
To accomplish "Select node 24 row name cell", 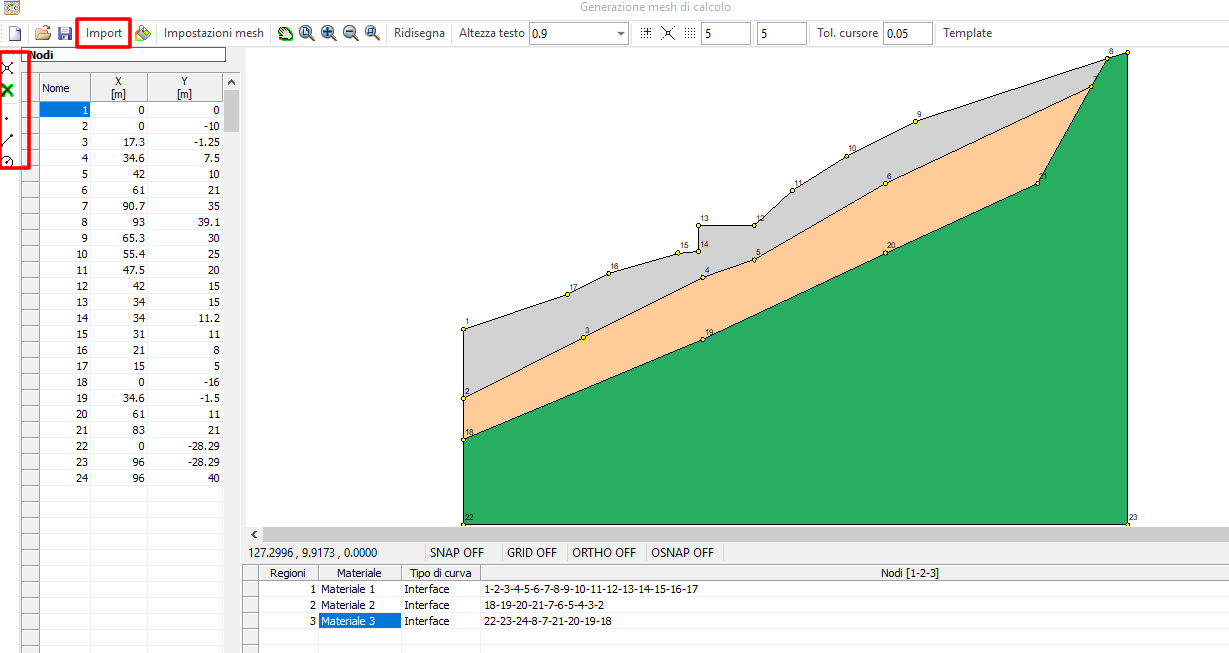I will [64, 478].
